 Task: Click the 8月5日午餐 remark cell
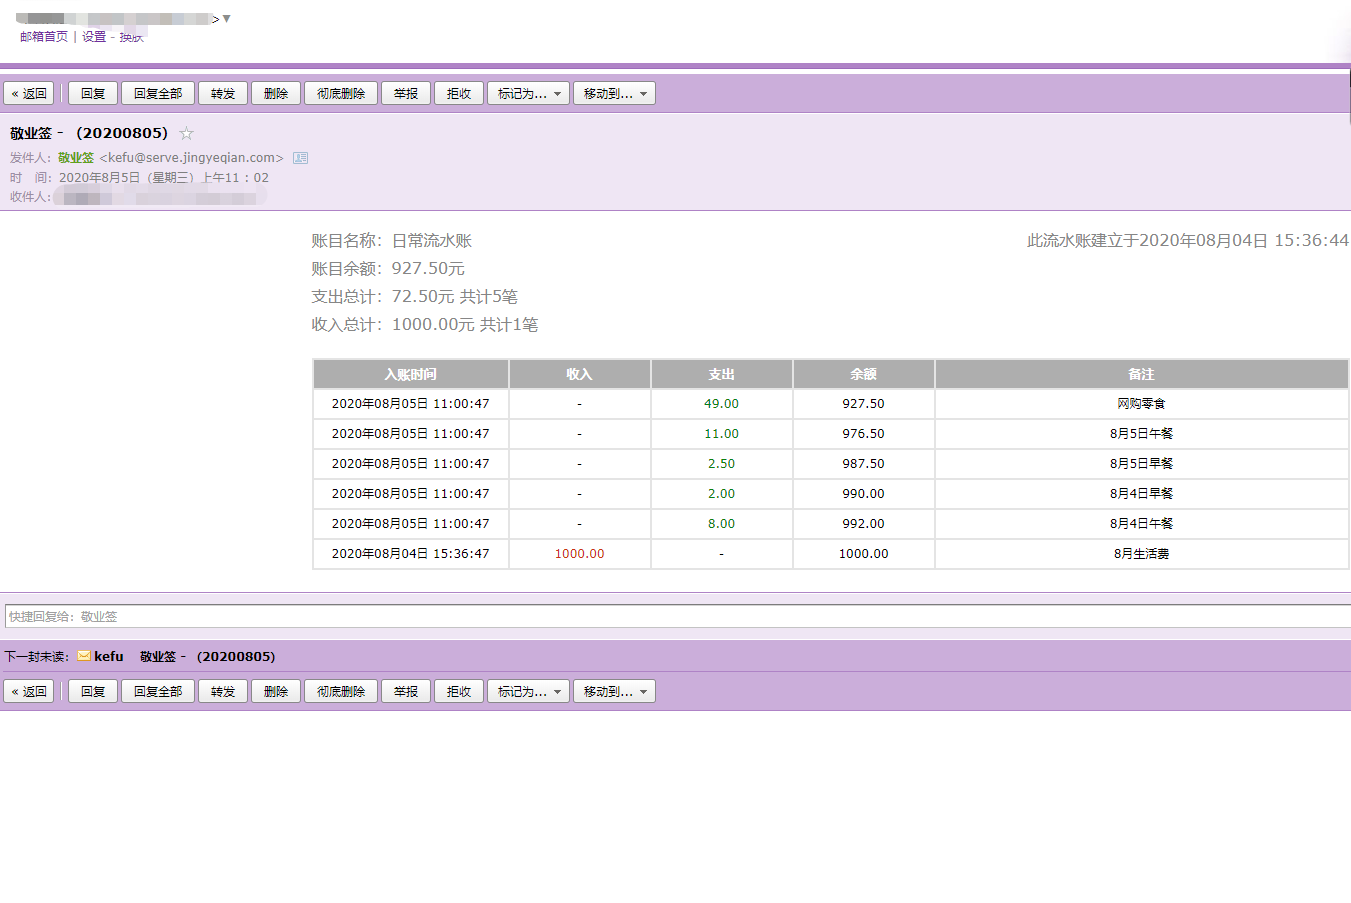tap(1142, 434)
